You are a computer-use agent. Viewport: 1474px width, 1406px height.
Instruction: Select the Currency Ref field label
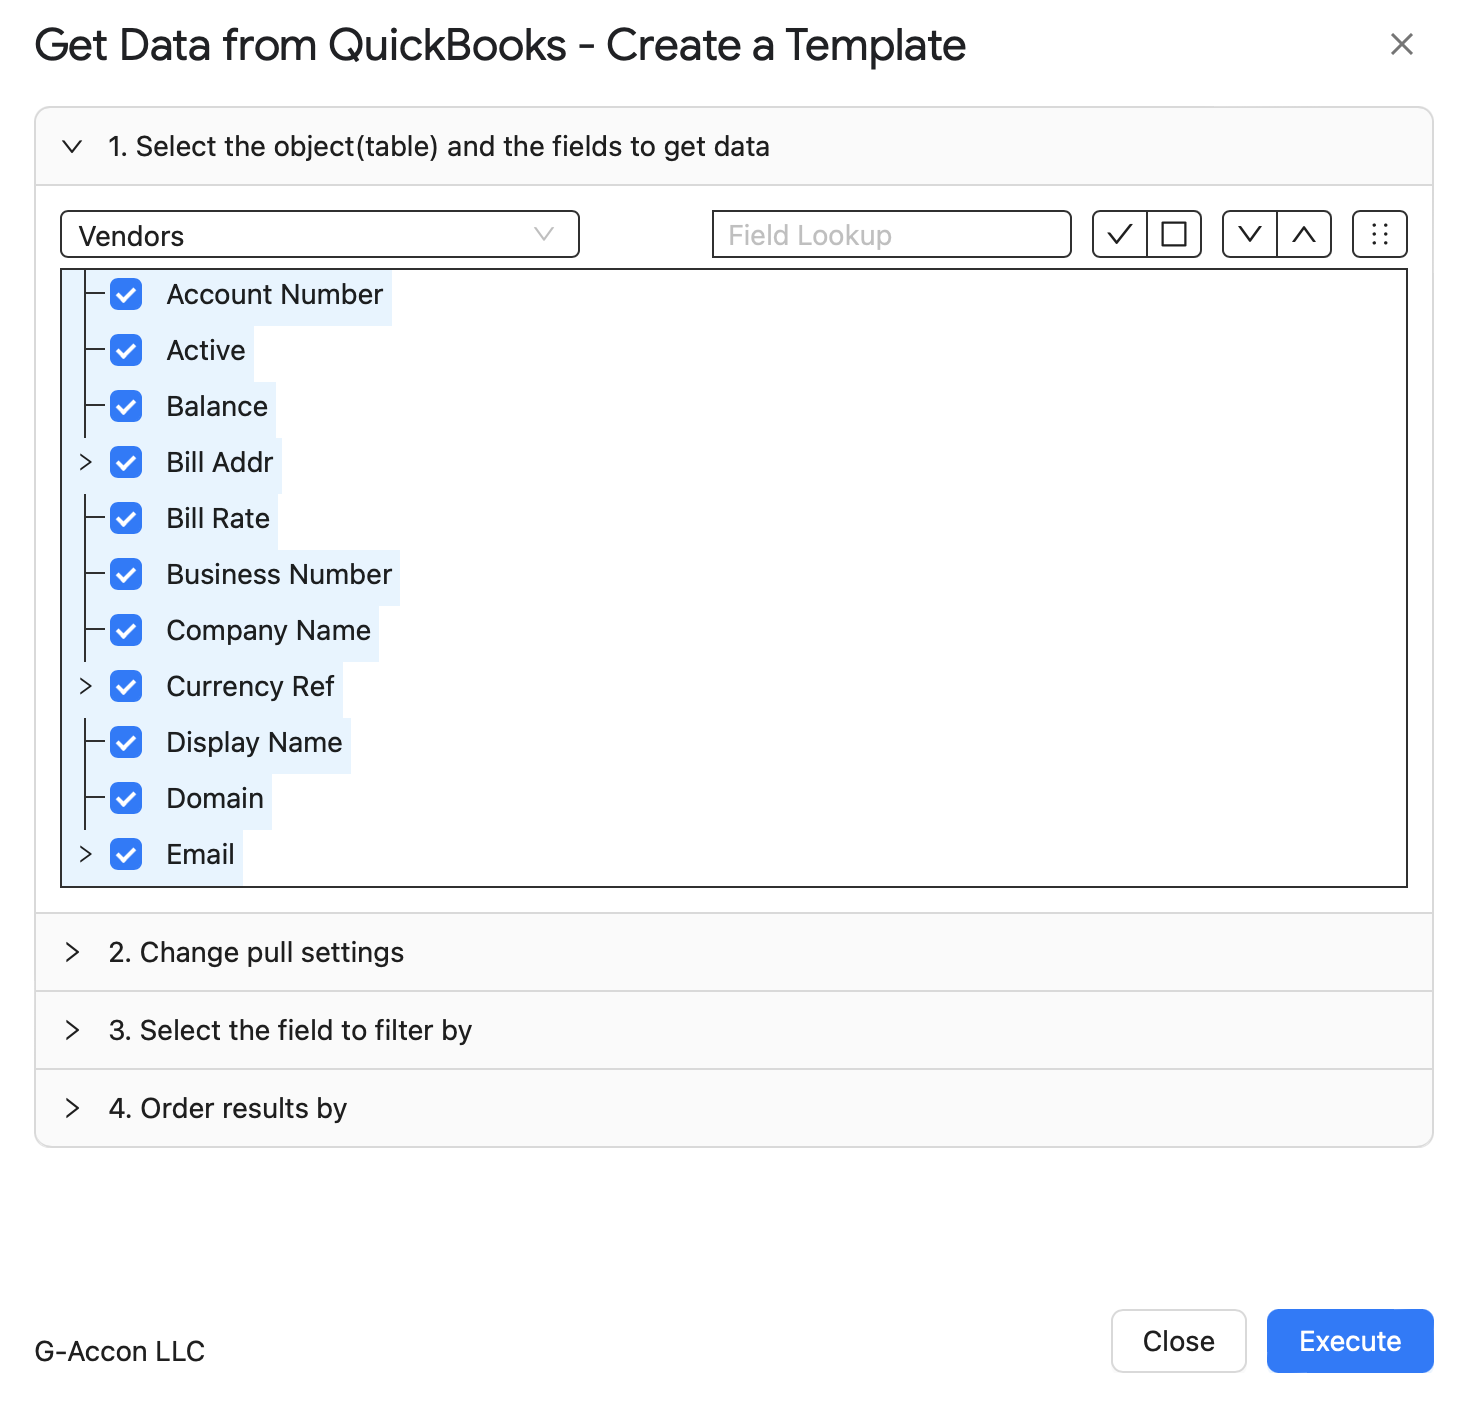250,686
